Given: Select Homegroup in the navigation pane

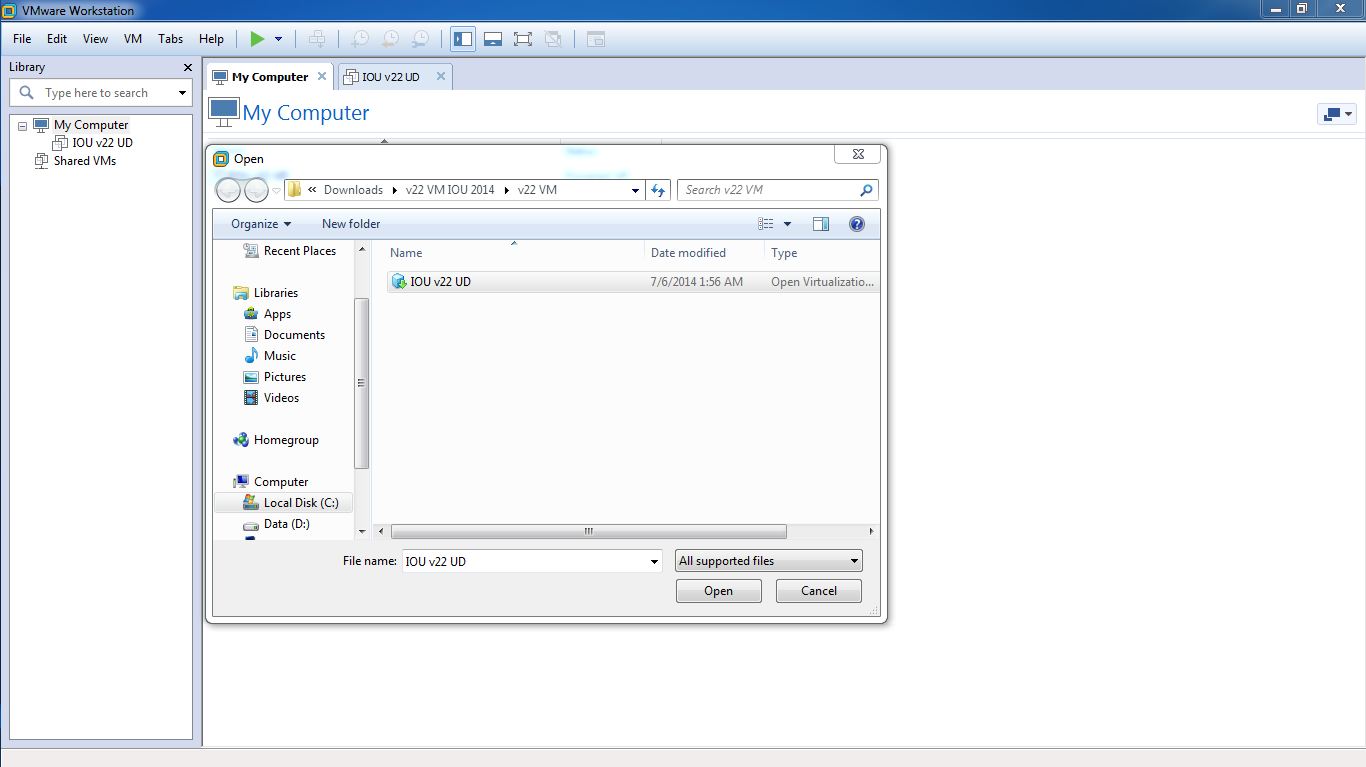Looking at the screenshot, I should pyautogui.click(x=286, y=440).
